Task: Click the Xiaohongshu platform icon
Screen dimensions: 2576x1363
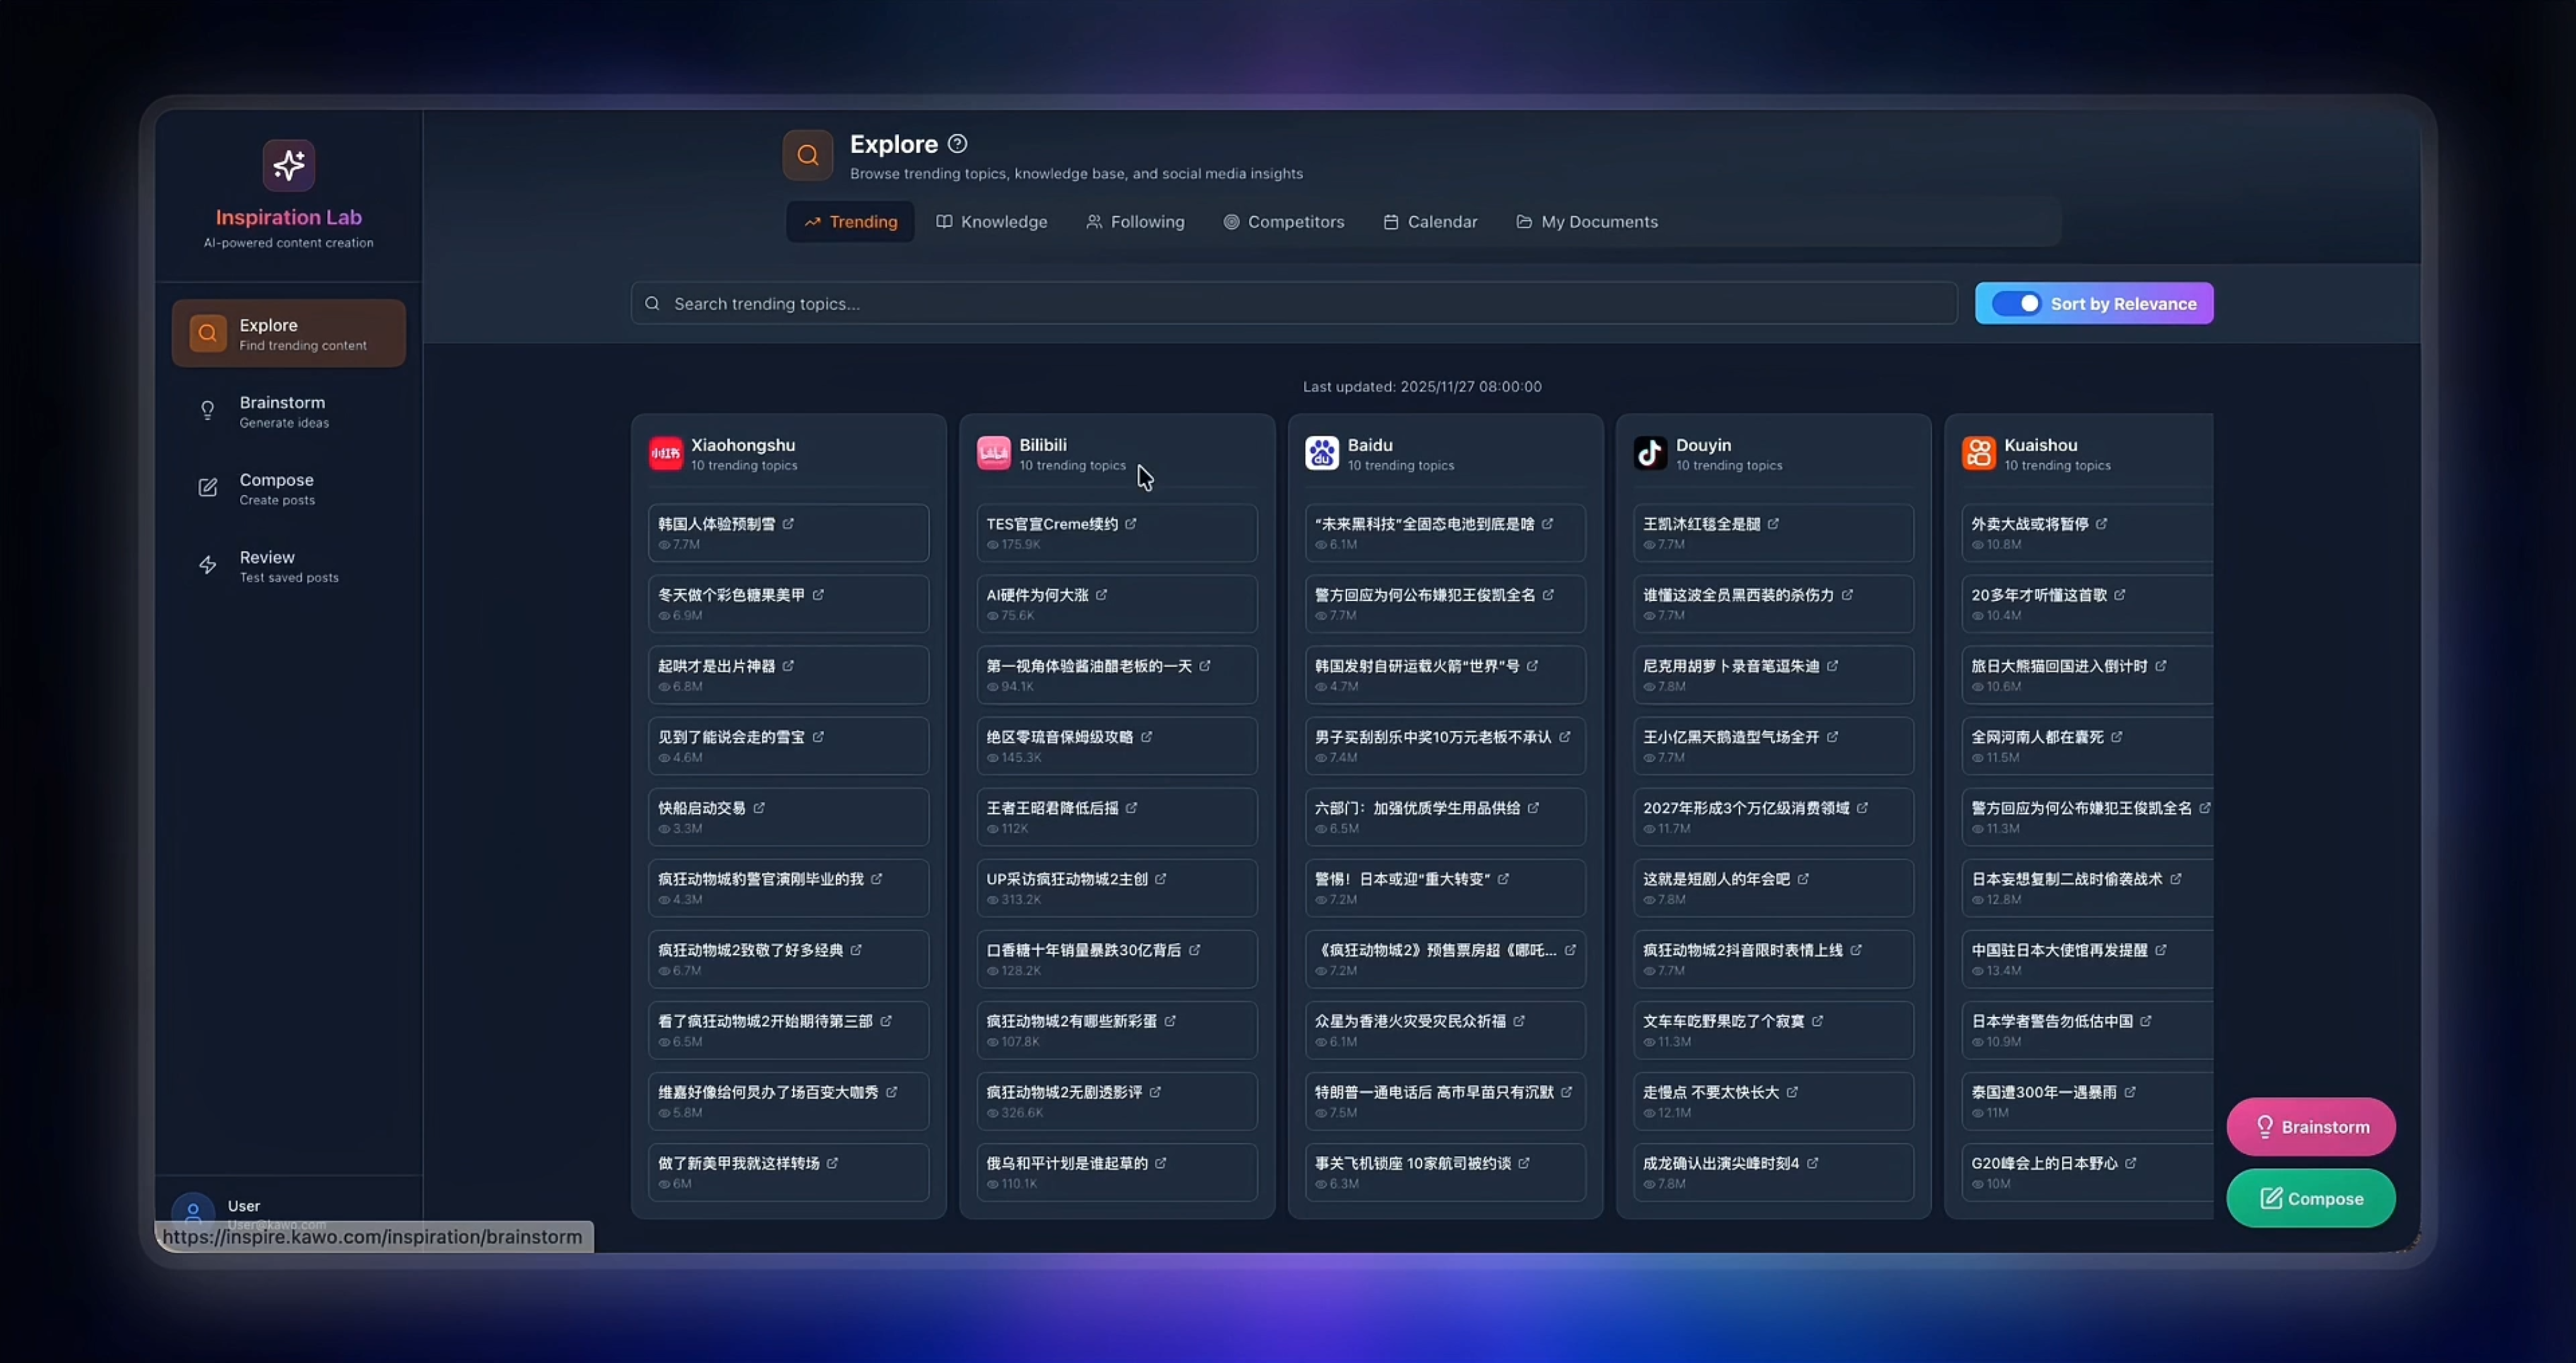Action: click(665, 453)
